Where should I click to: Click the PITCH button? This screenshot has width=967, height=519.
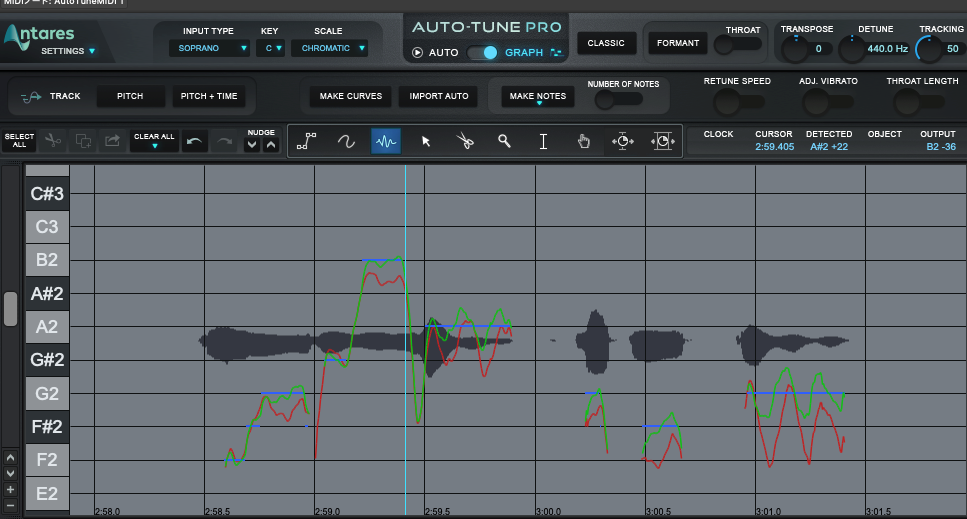coord(130,96)
